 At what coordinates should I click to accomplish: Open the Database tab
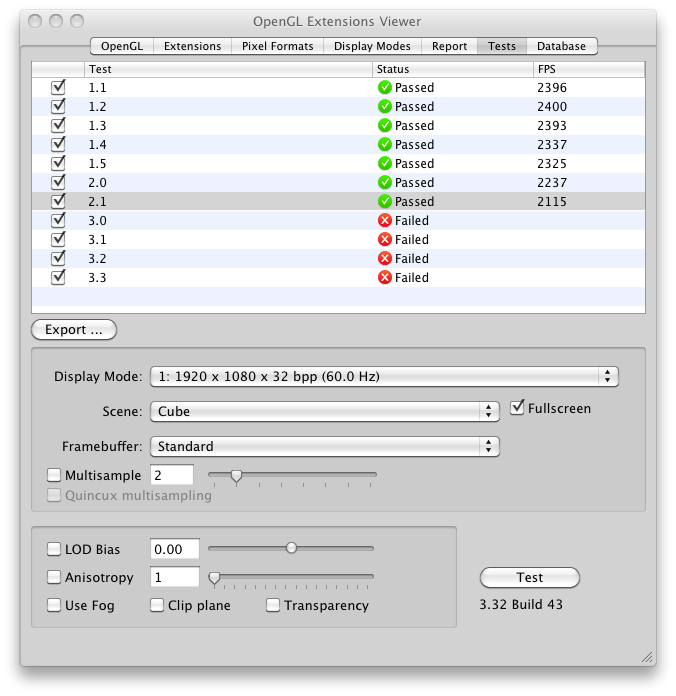tap(561, 46)
